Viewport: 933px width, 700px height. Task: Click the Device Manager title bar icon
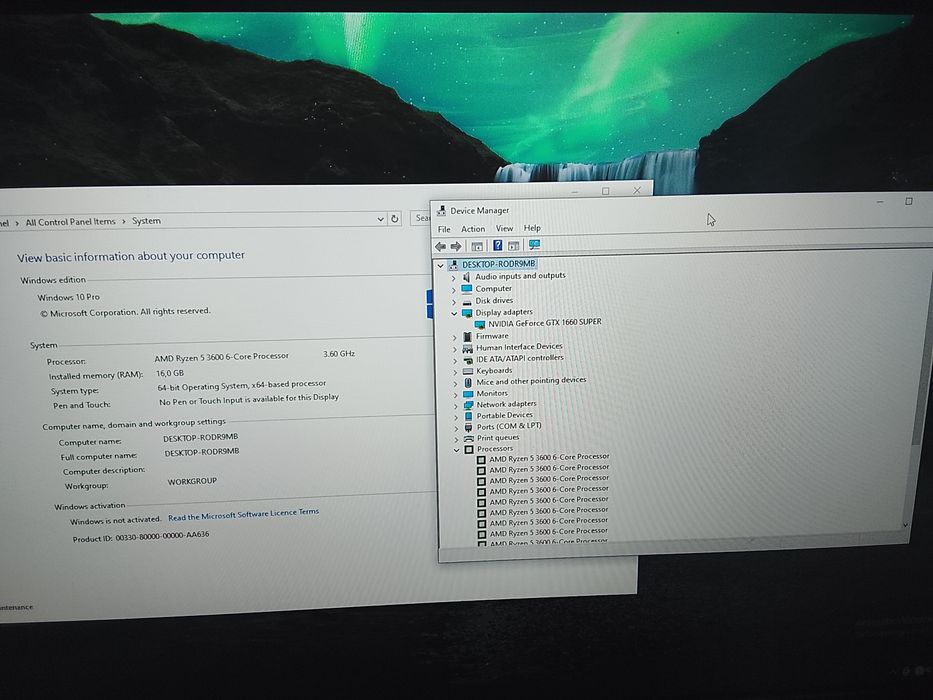pyautogui.click(x=442, y=211)
